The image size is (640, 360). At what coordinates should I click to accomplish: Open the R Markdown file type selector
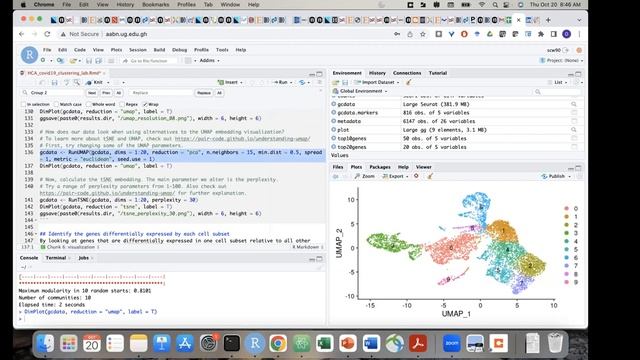click(x=307, y=247)
